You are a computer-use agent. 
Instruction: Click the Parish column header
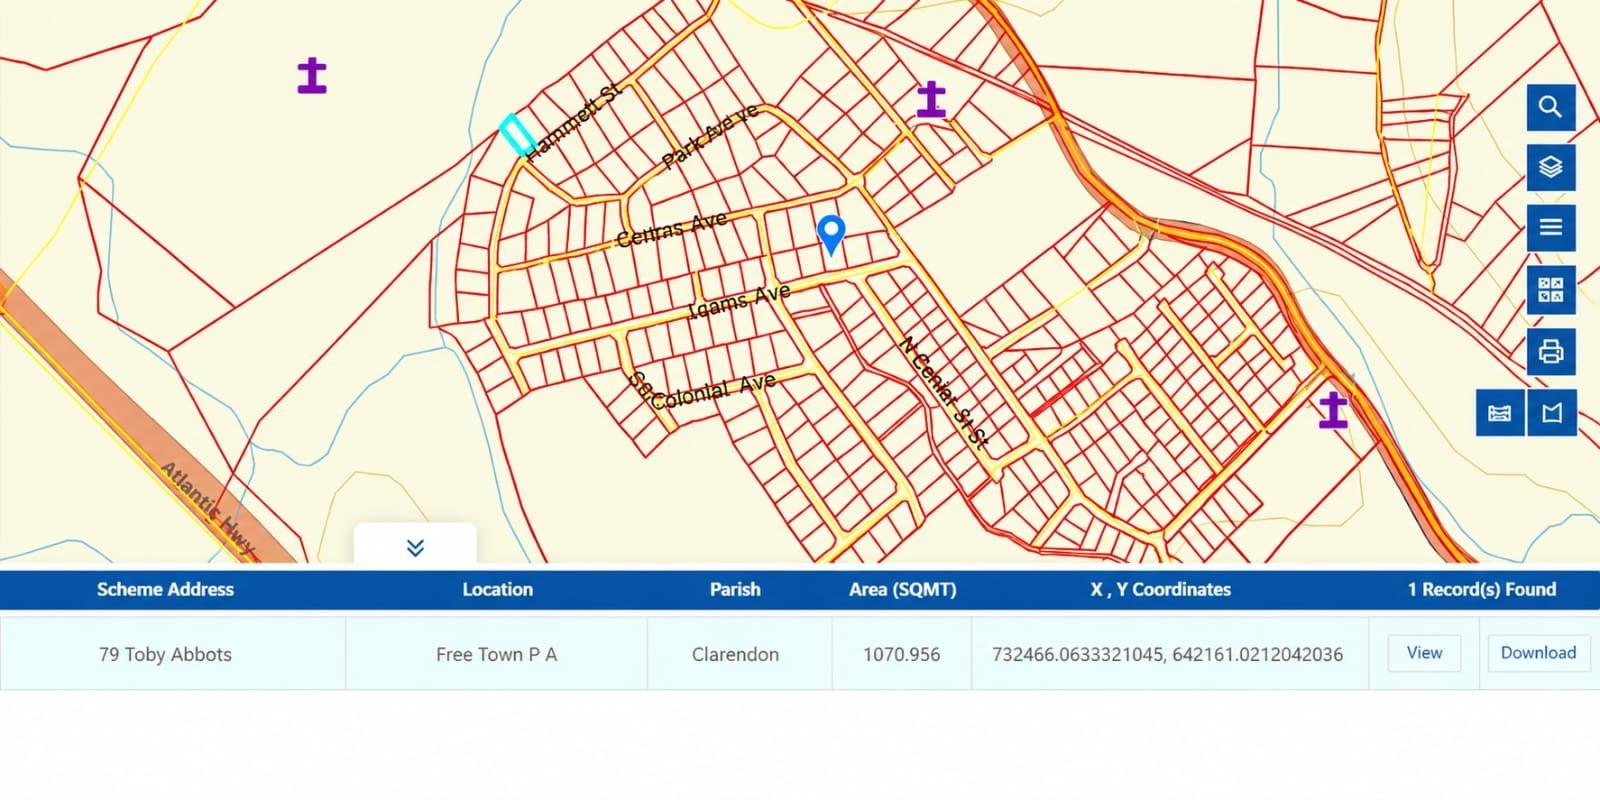click(735, 589)
